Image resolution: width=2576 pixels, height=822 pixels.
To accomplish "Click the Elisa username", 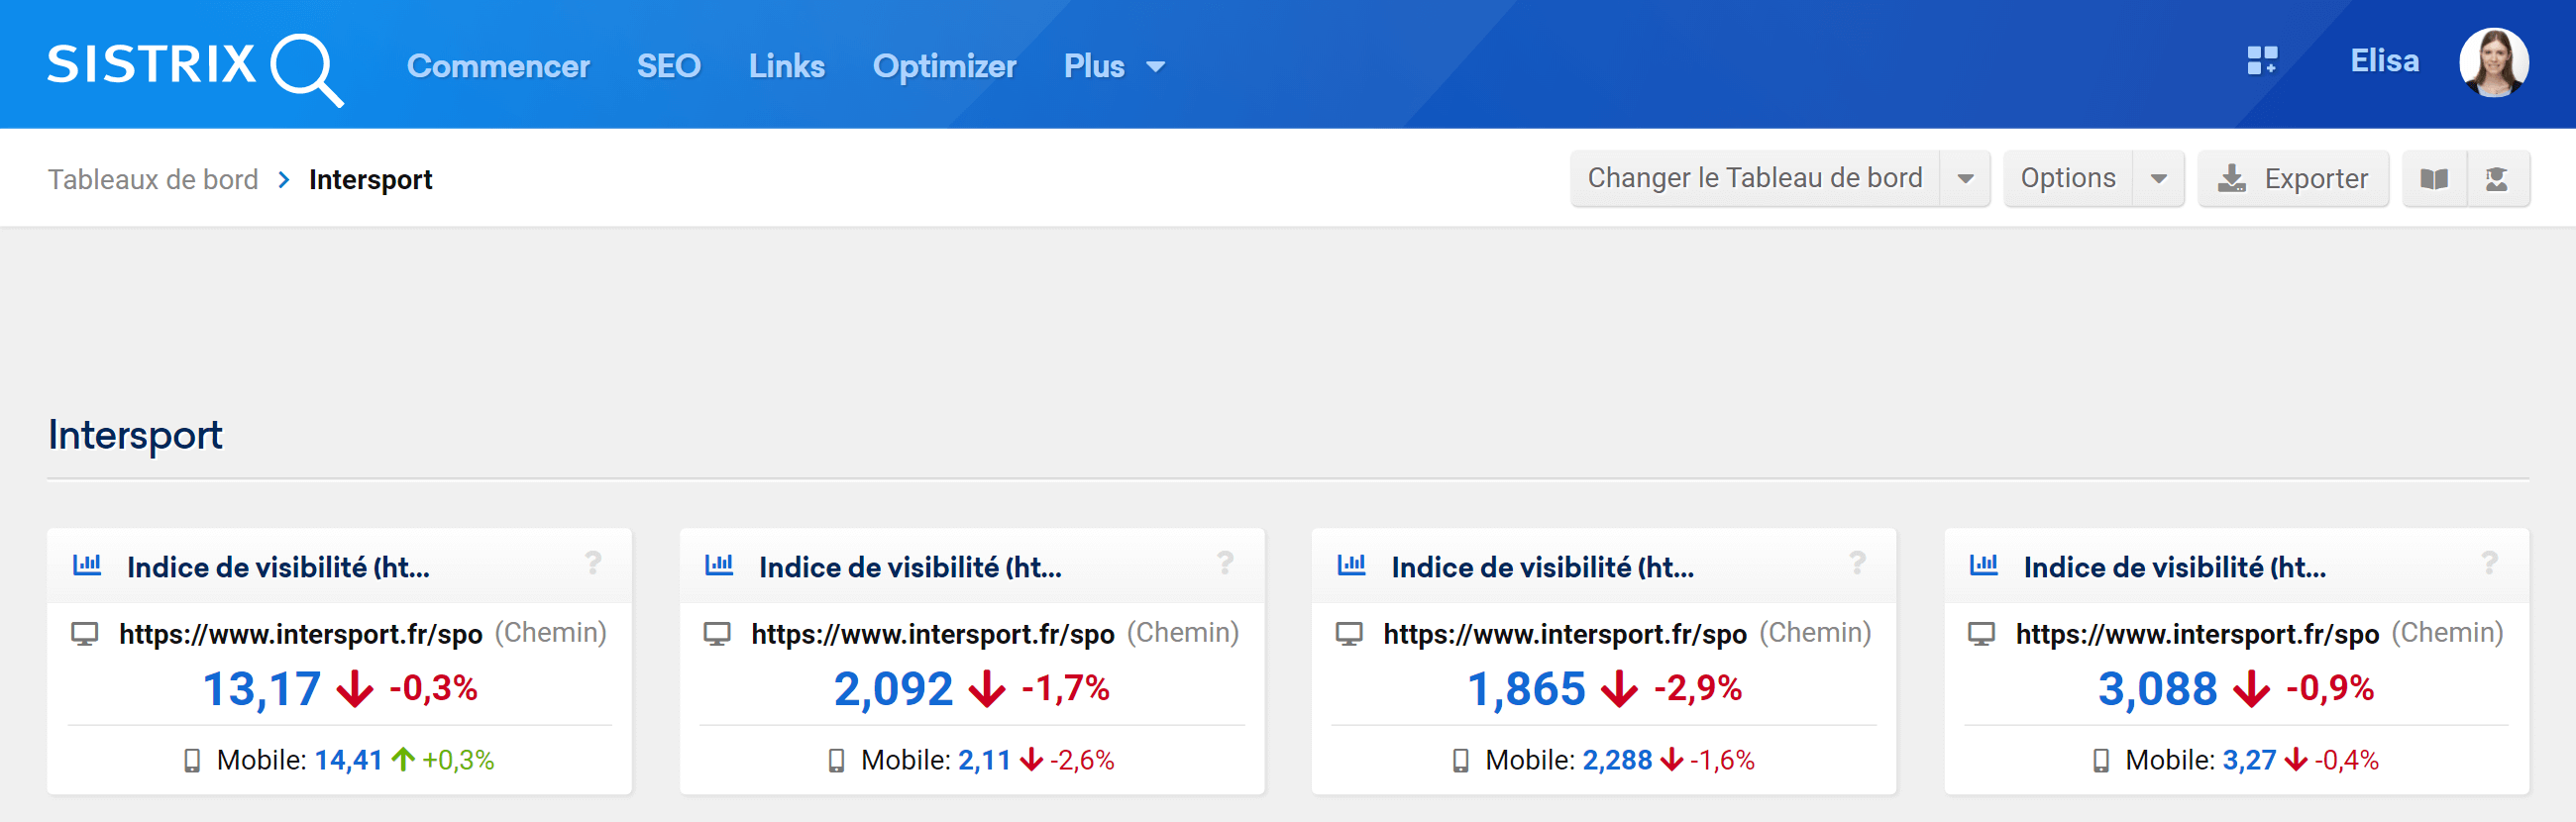I will pos(2384,61).
